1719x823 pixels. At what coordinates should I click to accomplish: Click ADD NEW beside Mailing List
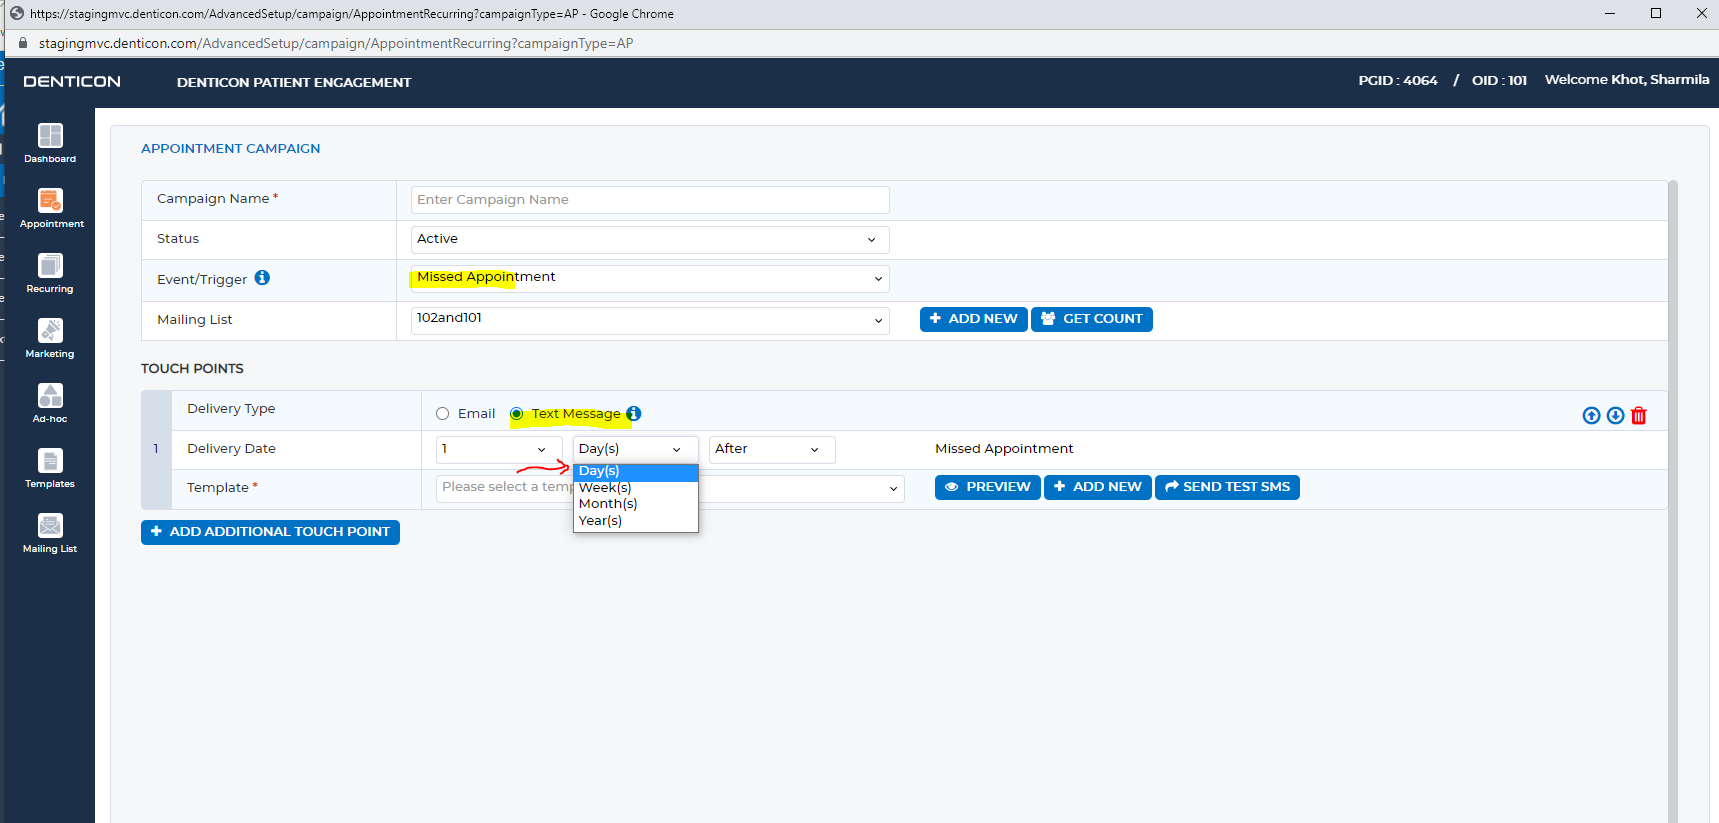click(x=973, y=319)
